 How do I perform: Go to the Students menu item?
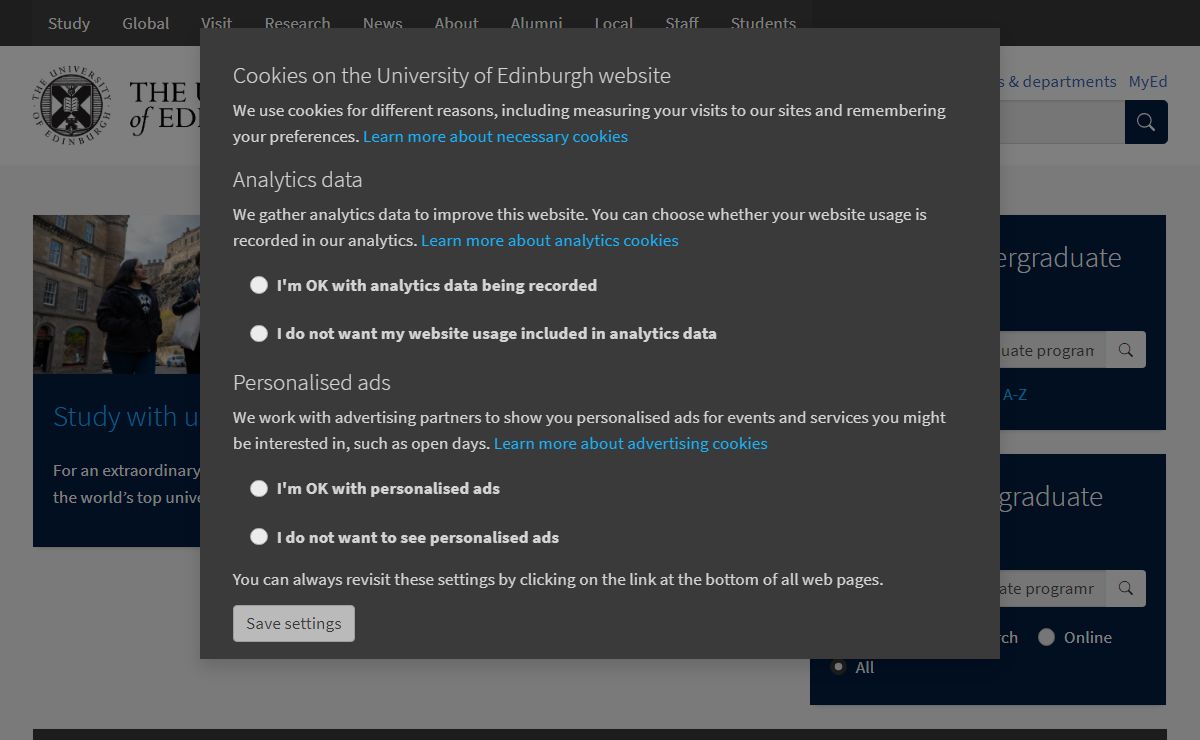click(763, 23)
